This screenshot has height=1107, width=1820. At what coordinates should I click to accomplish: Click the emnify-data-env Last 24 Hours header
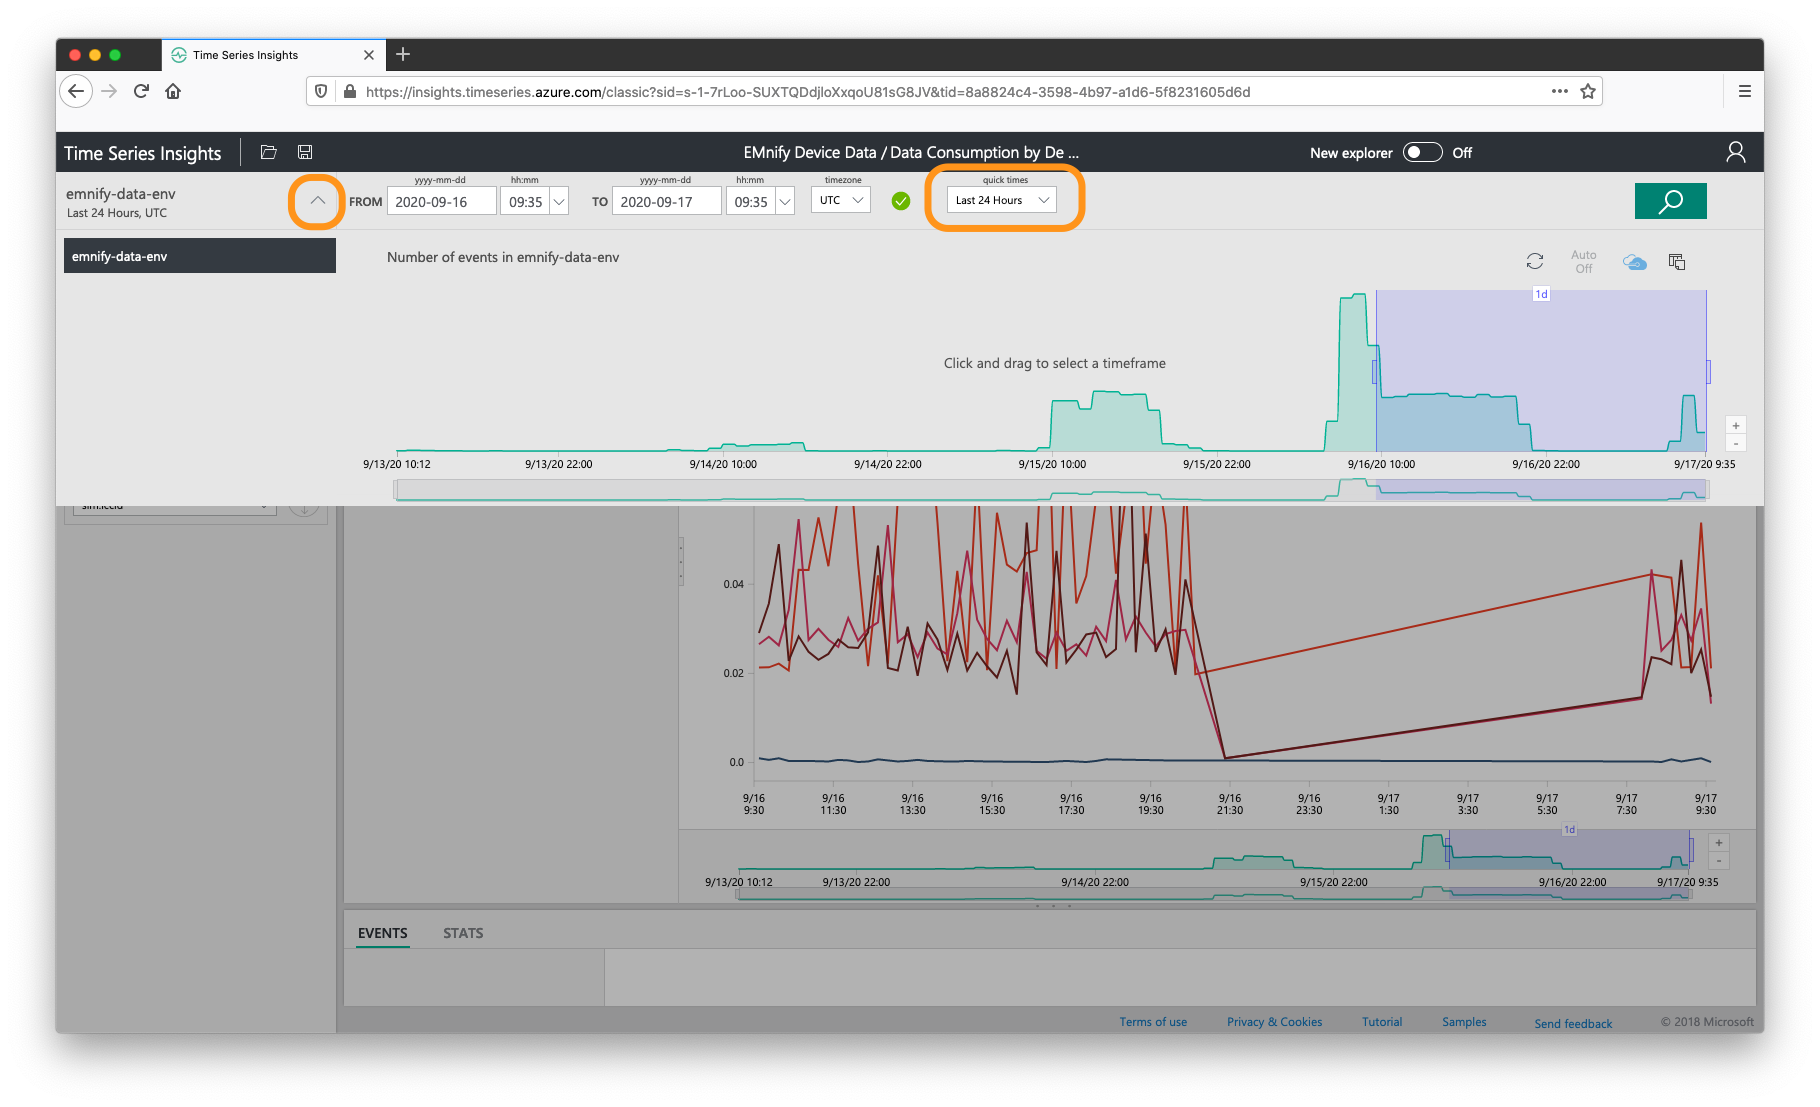[121, 202]
